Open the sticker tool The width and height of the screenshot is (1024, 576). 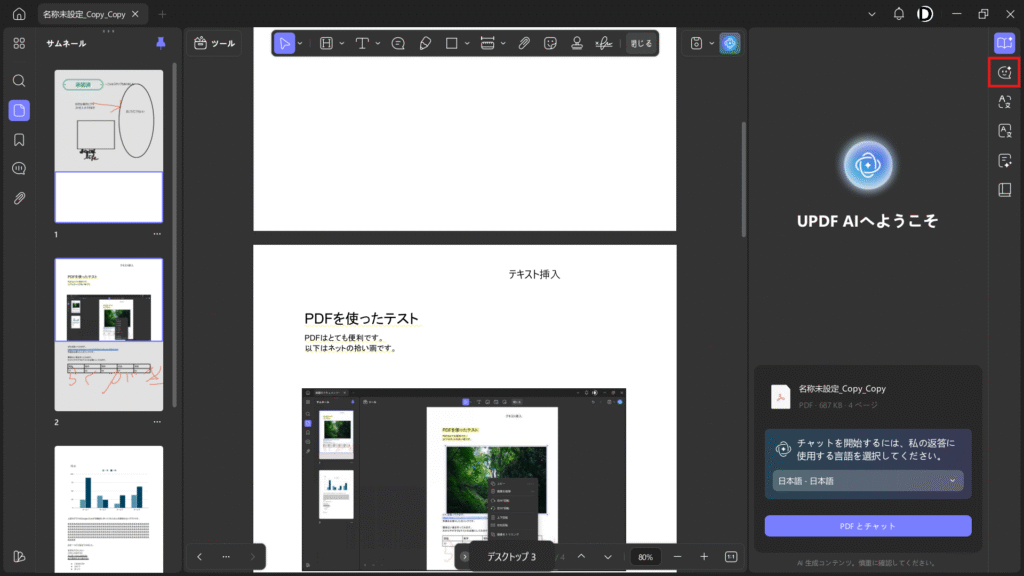coord(550,43)
